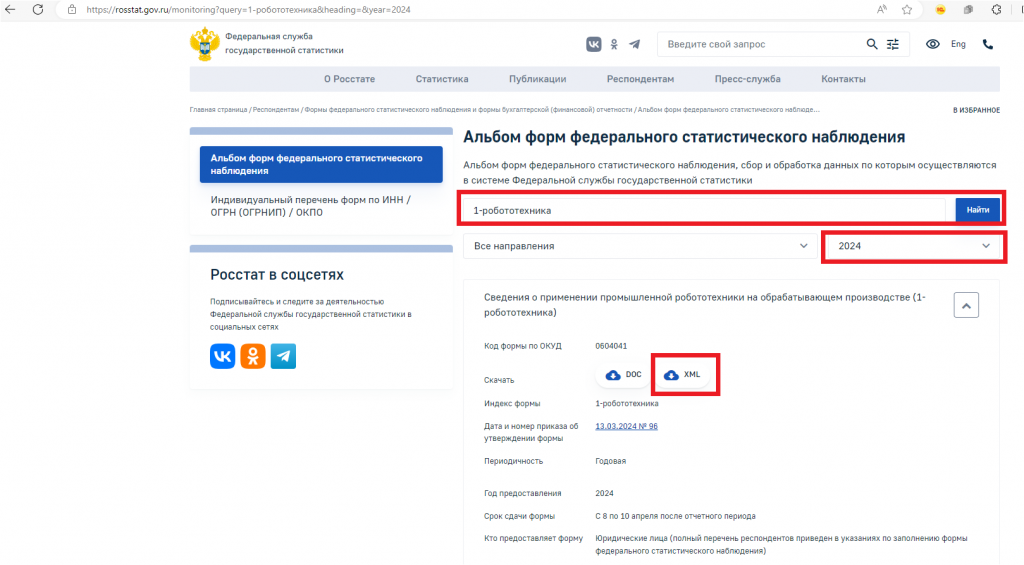This screenshot has height=565, width=1024.
Task: Open the browser extensions puzzle icon
Action: coord(996,9)
